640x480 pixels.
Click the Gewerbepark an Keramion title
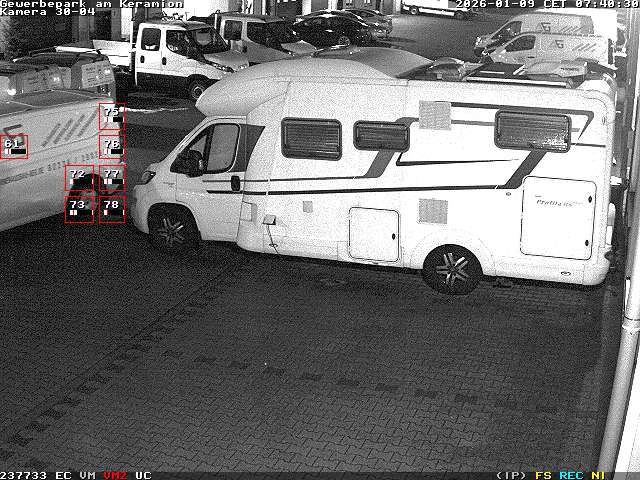pyautogui.click(x=91, y=4)
